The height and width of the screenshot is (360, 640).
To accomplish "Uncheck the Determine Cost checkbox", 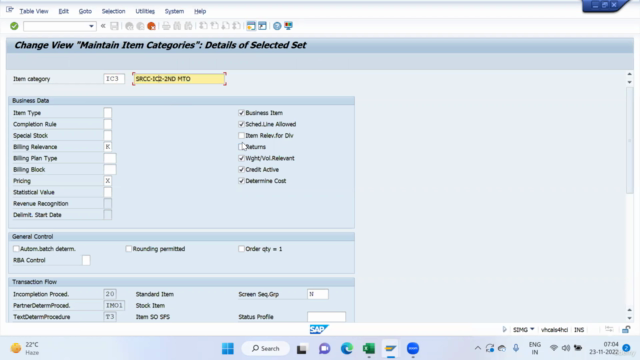I will tap(241, 181).
